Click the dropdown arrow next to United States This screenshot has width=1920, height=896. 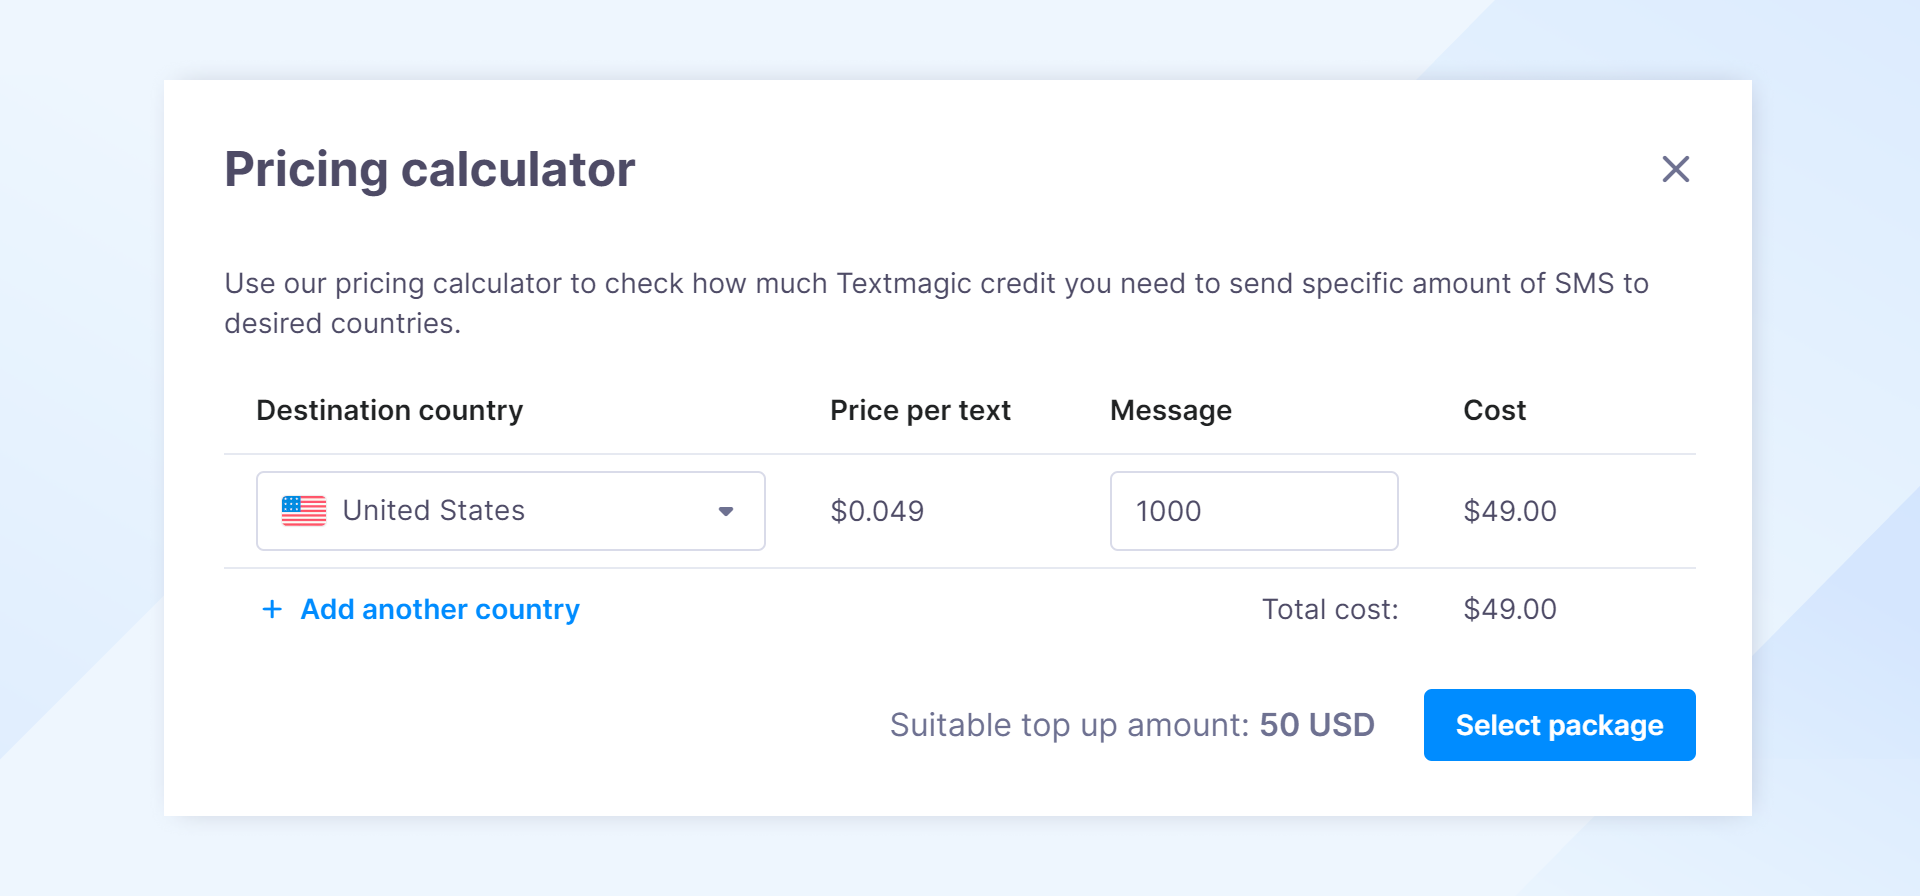[726, 510]
